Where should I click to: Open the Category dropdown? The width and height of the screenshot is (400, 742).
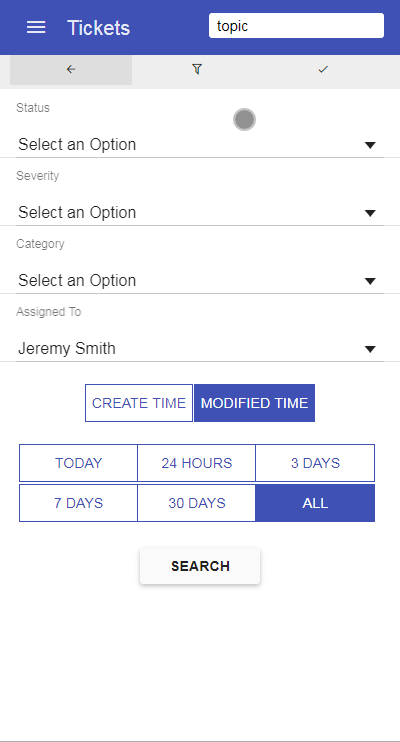click(200, 281)
